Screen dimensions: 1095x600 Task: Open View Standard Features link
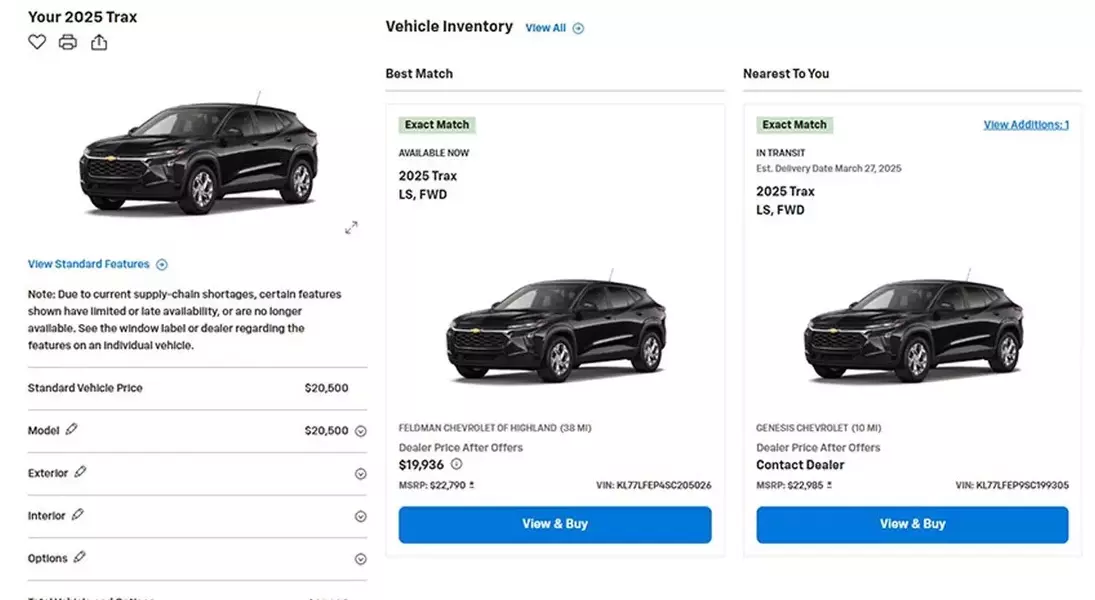pos(98,264)
